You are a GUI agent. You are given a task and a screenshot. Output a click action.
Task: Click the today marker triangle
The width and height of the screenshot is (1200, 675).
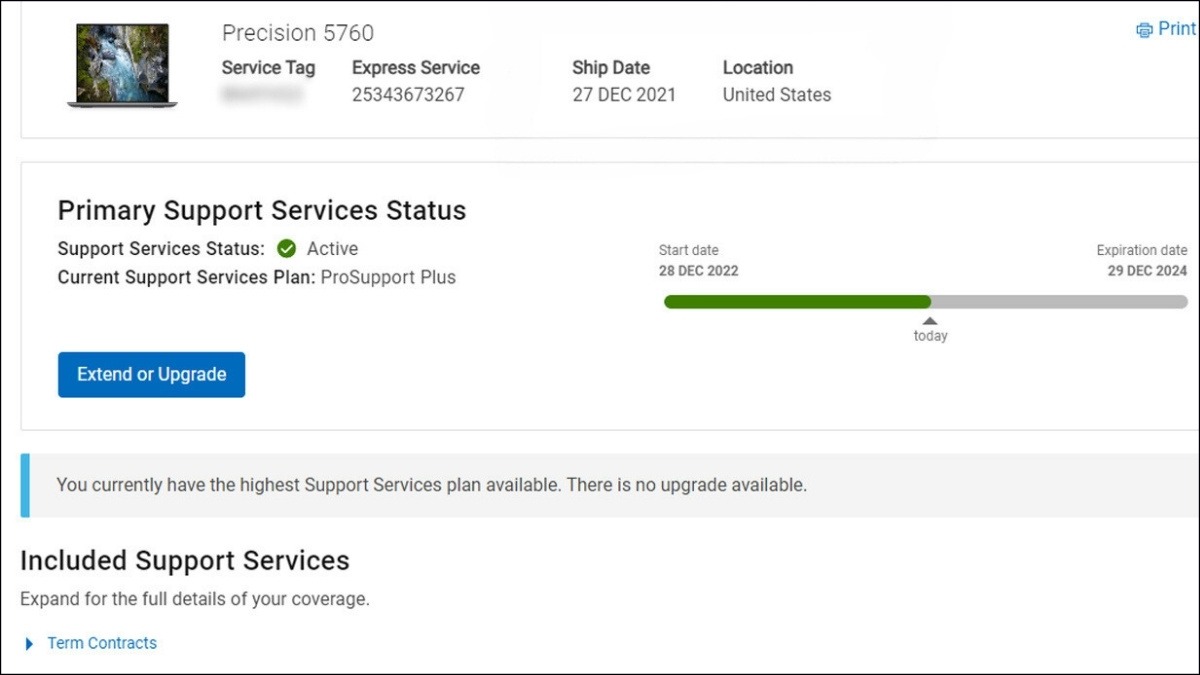coord(930,321)
